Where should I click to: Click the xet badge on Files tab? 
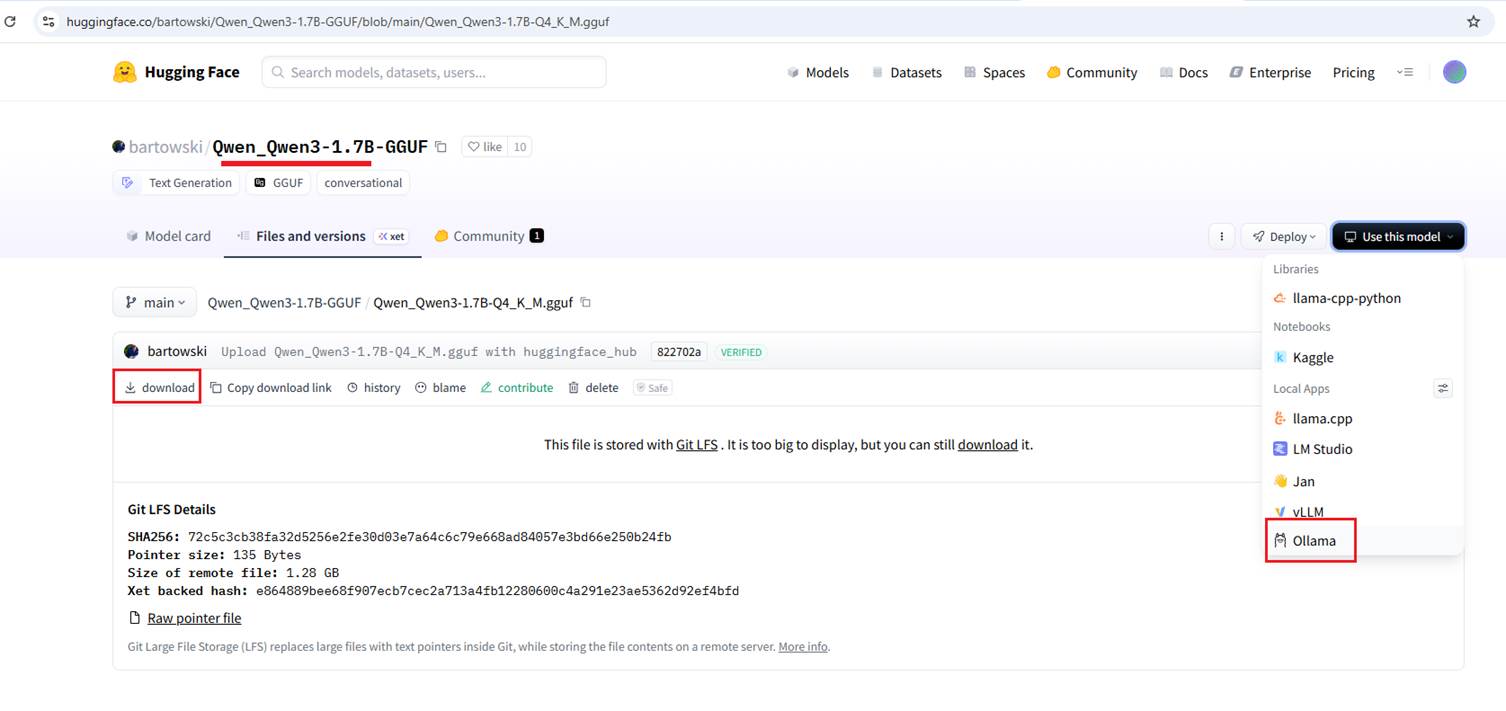tap(391, 236)
